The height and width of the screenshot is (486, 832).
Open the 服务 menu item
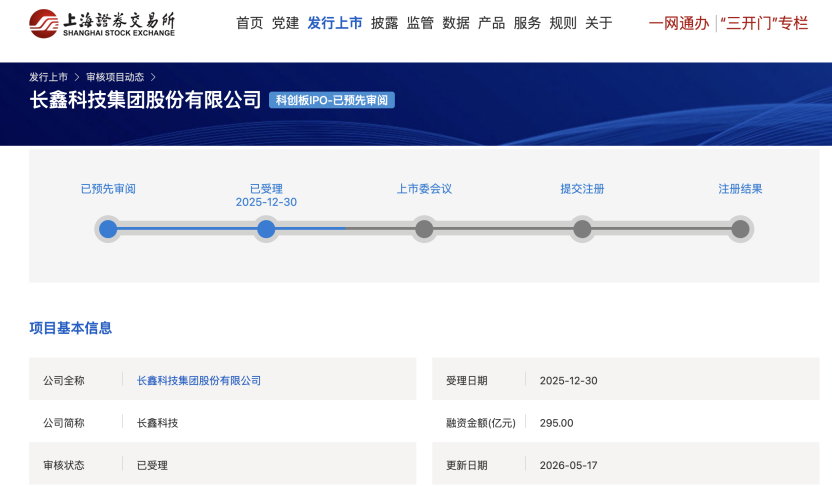pos(527,23)
